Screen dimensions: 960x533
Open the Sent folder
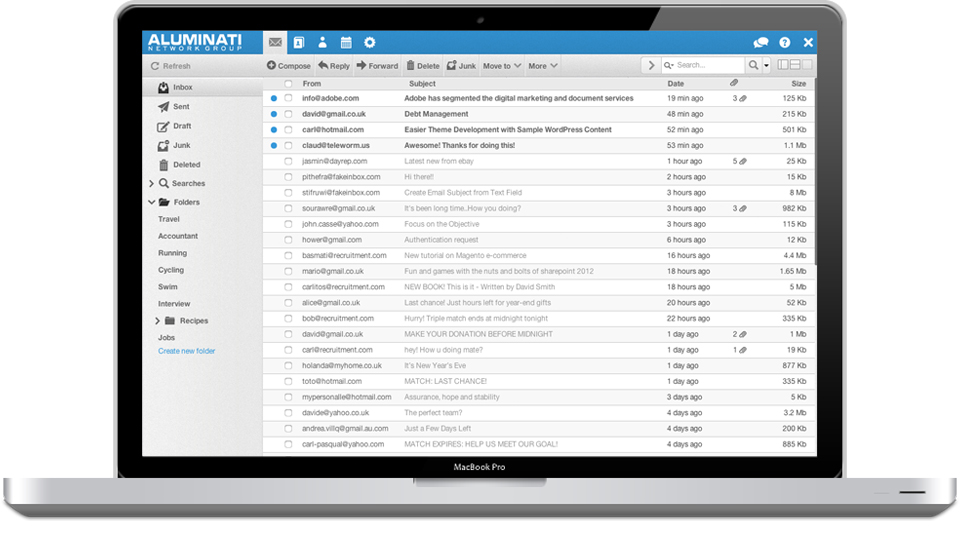[x=180, y=107]
